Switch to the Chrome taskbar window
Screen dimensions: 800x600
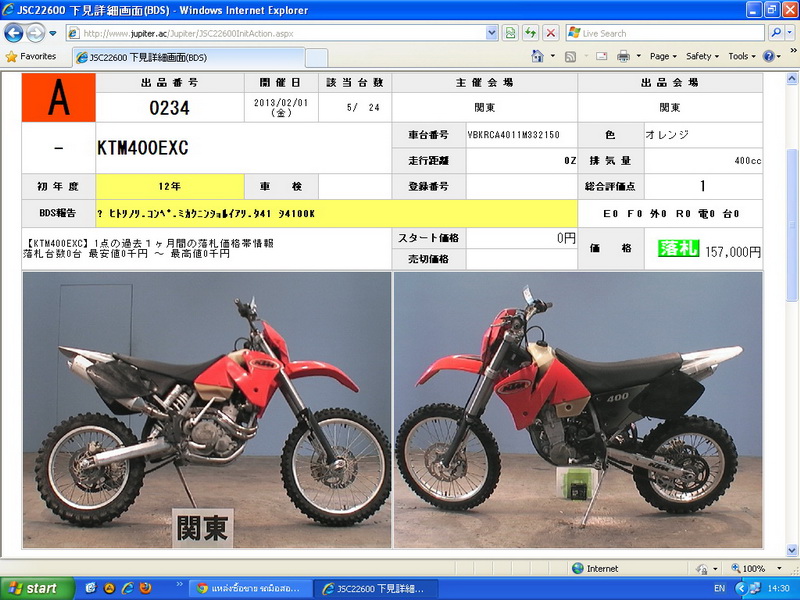click(x=249, y=589)
